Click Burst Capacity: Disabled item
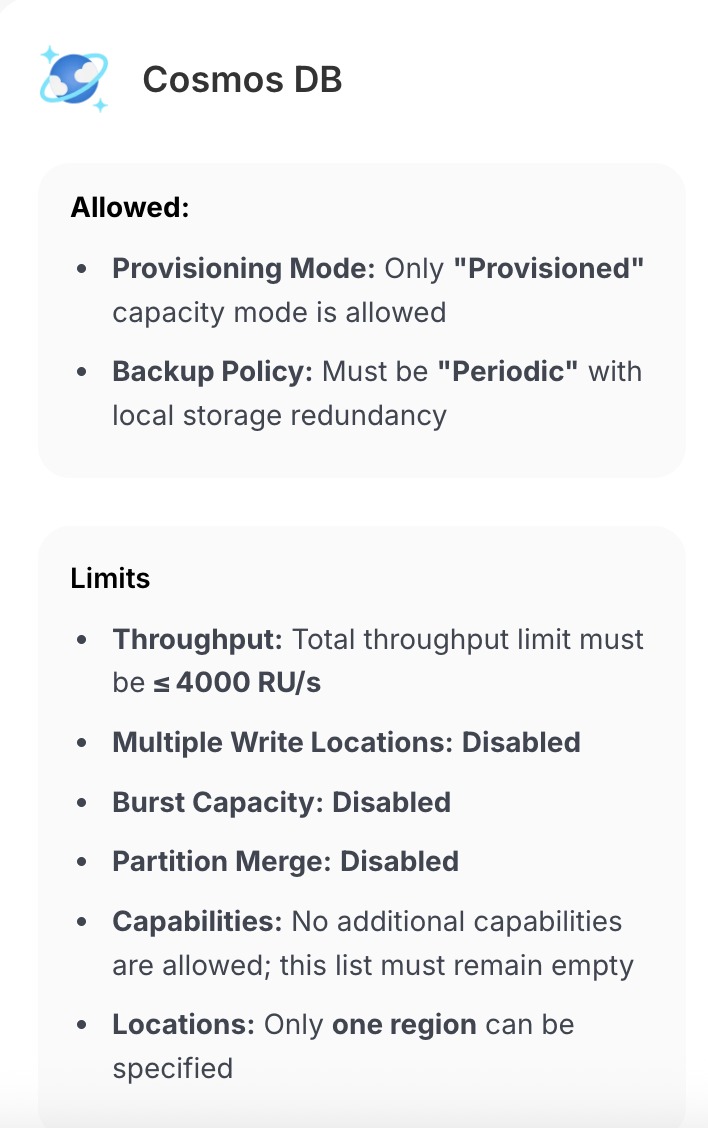 point(281,802)
